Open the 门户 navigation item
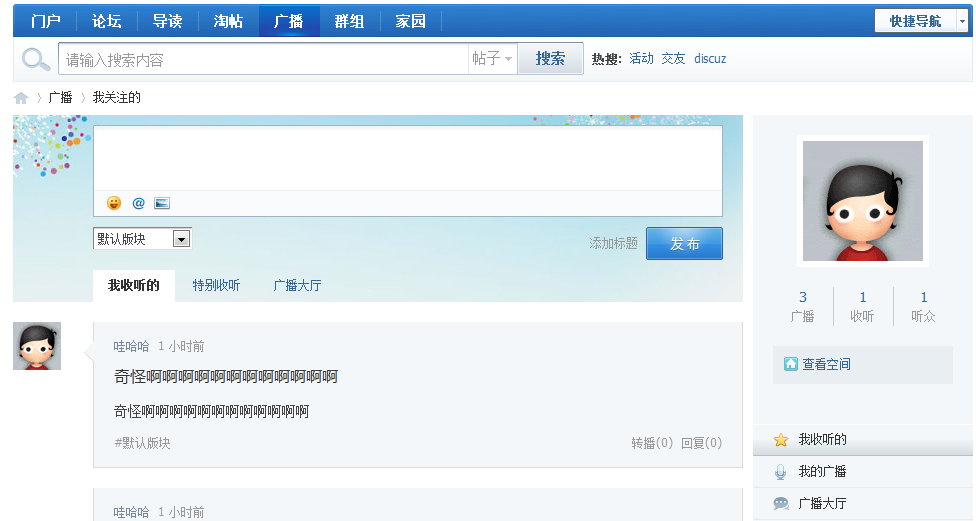 click(45, 21)
